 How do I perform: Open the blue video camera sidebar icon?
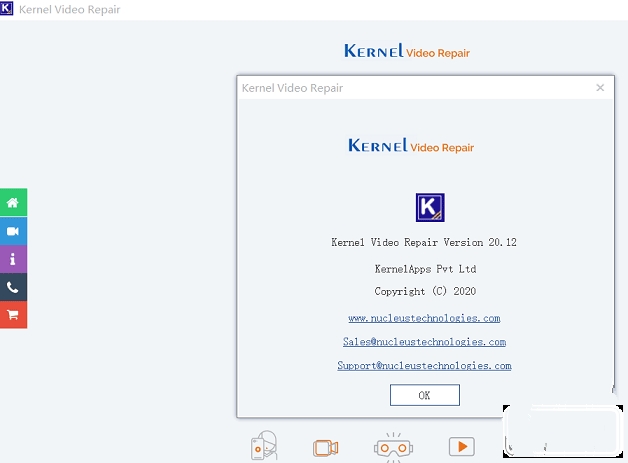pos(13,230)
